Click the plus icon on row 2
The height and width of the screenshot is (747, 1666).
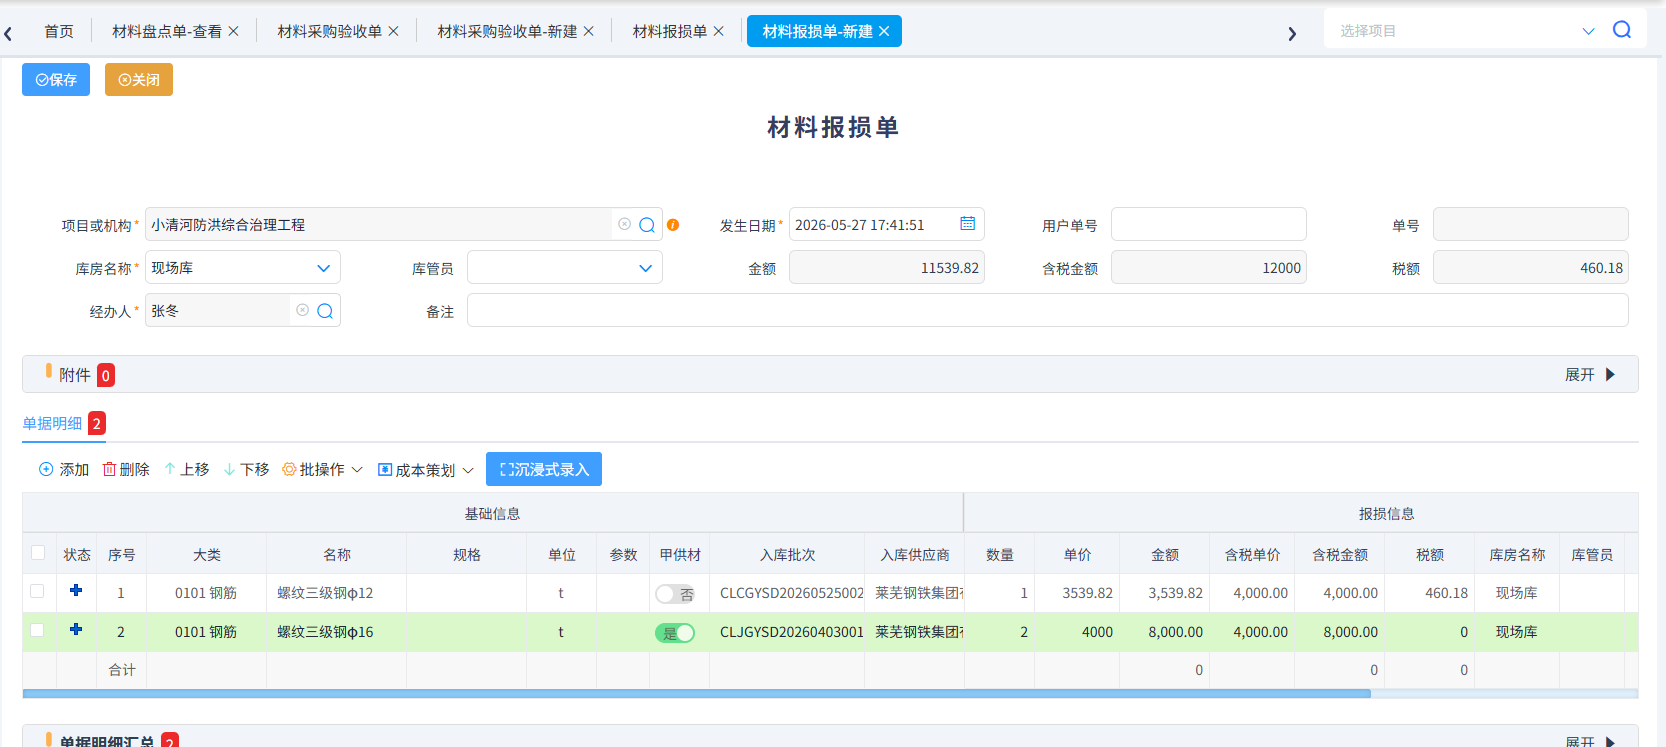coord(76,629)
